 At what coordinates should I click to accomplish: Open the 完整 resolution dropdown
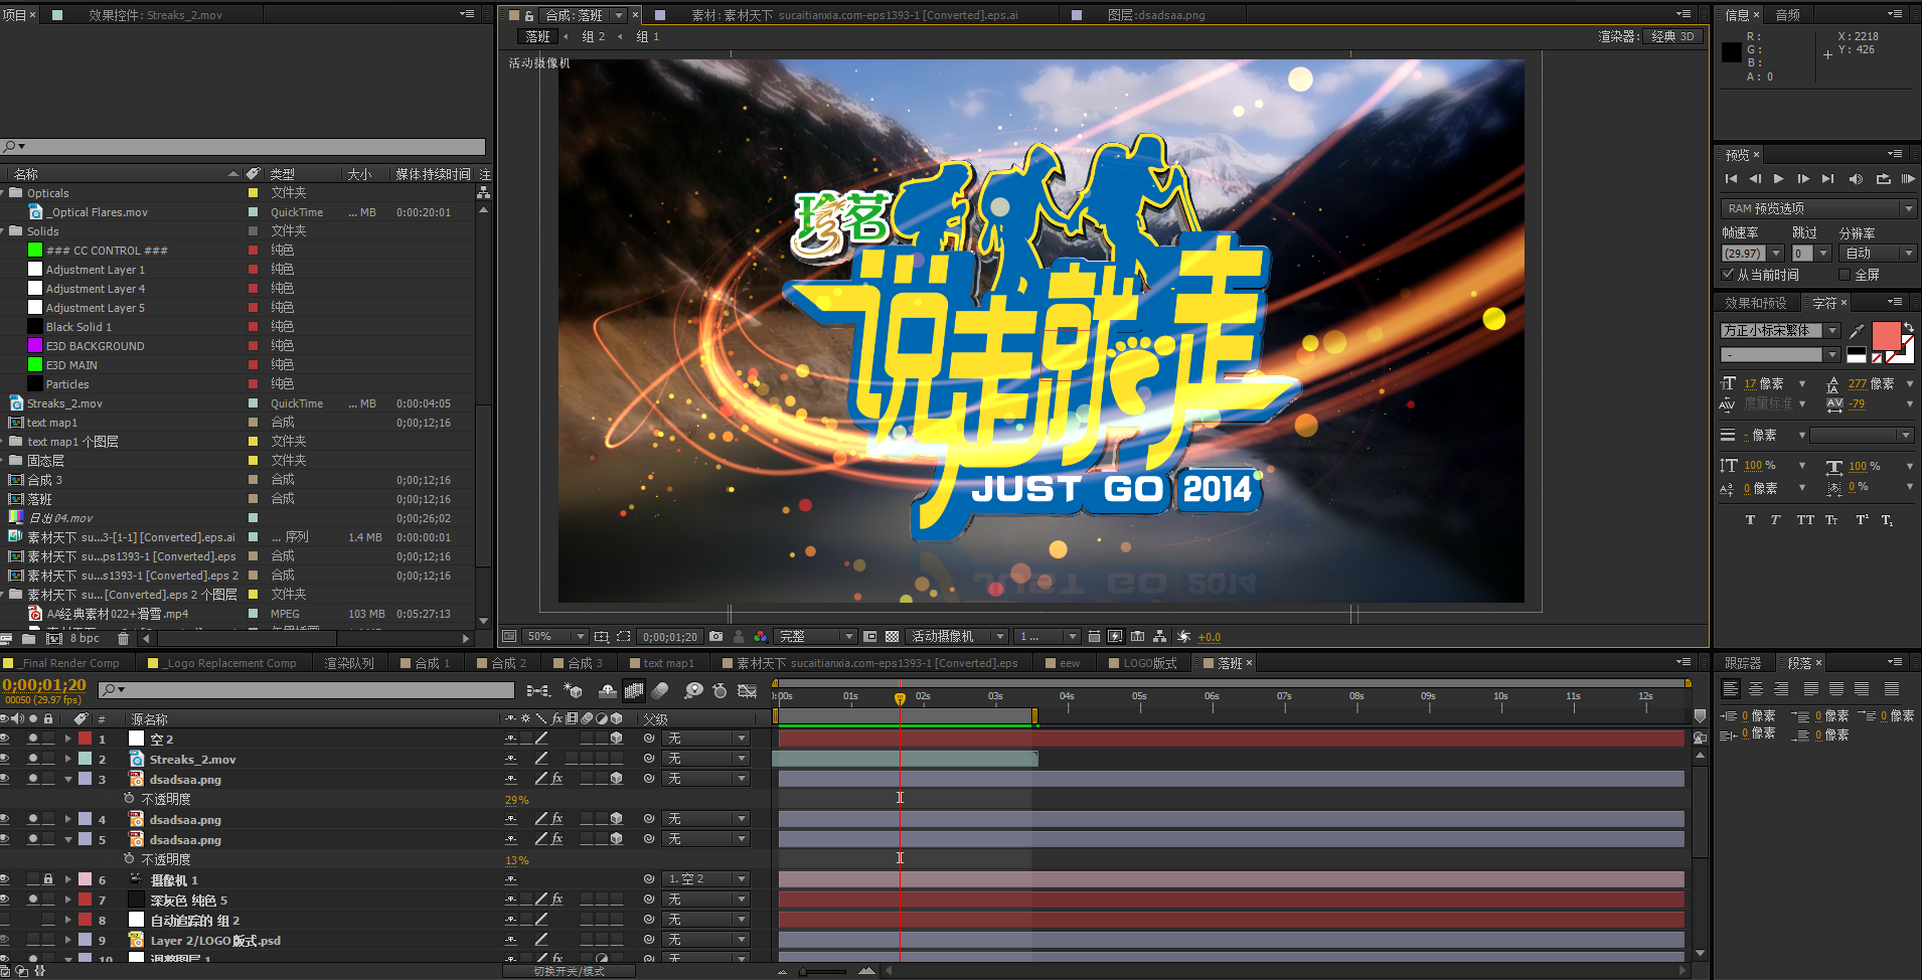point(817,636)
